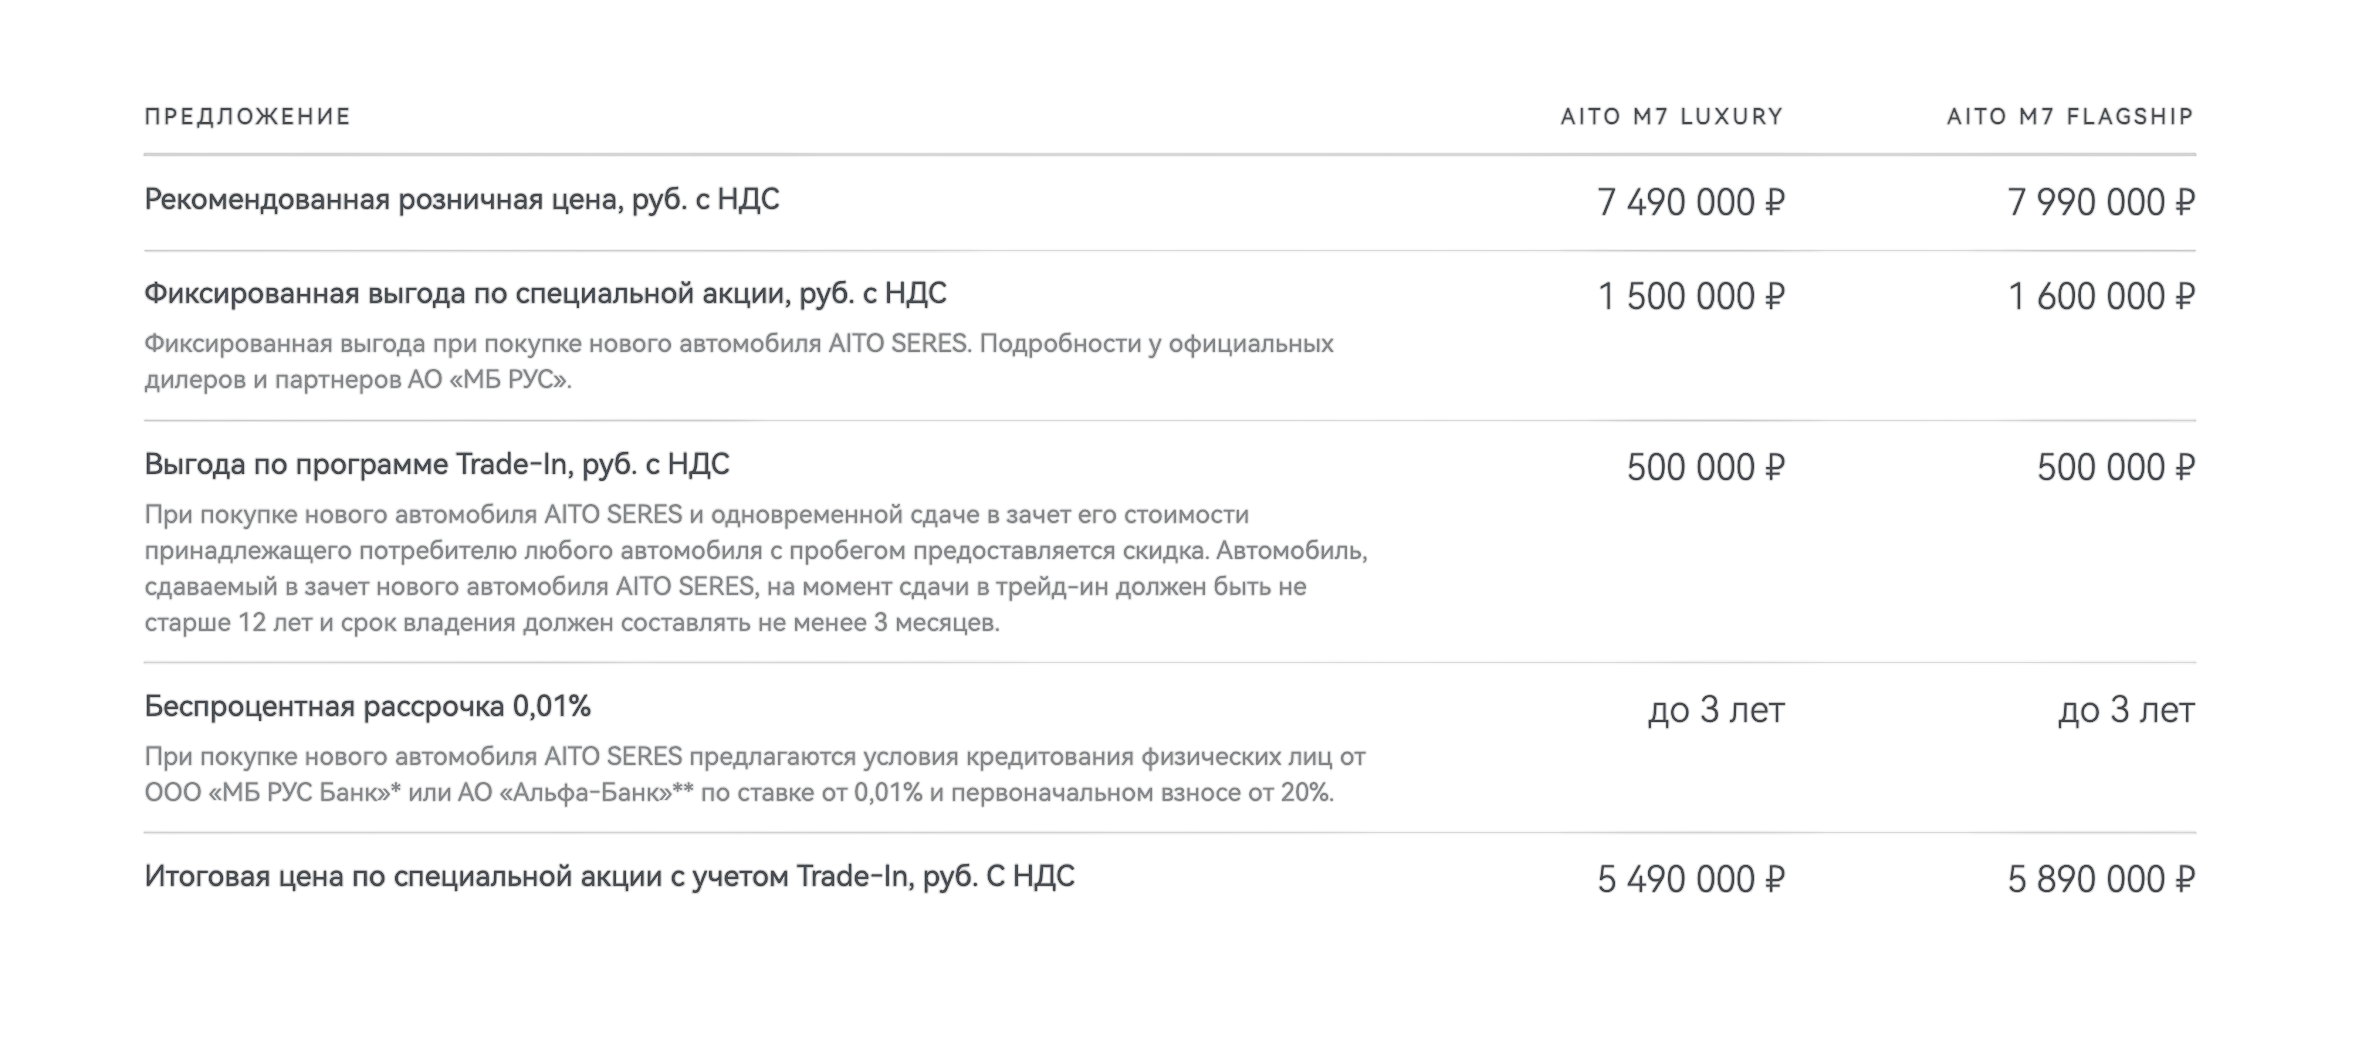Click Беспроцентная рассрочка 0,01% row title
2362x1056 pixels.
(367, 707)
